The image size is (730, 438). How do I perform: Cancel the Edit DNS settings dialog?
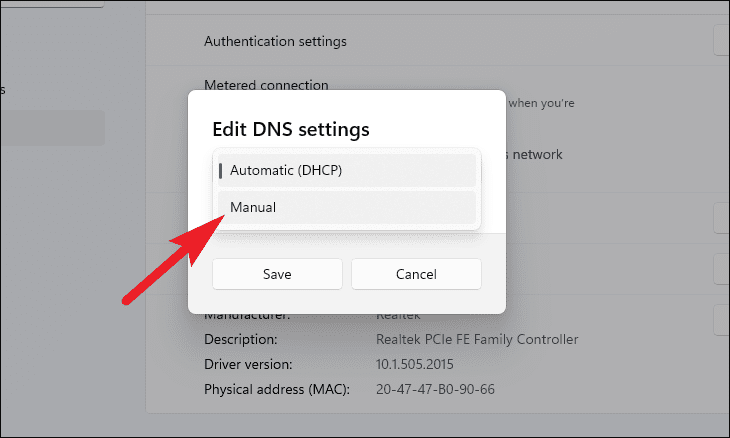[x=416, y=274]
